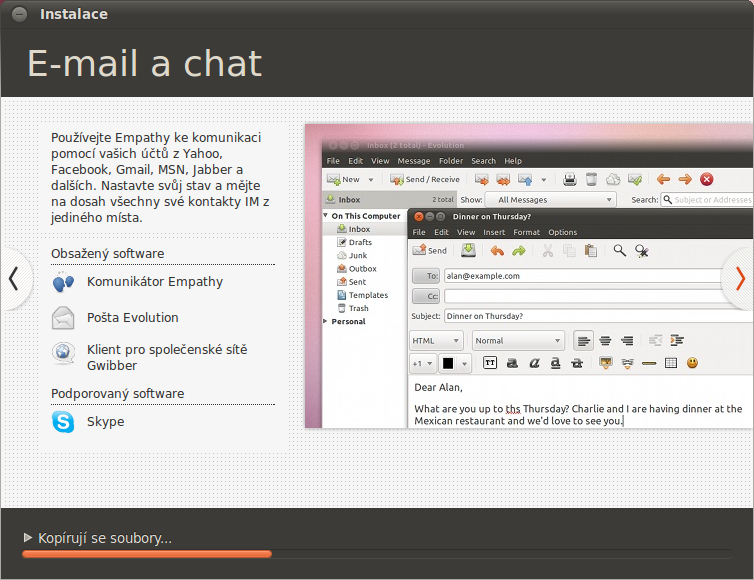Screen dimensions: 754x580
Task: Click the Cc: button in compose
Action: (x=426, y=296)
